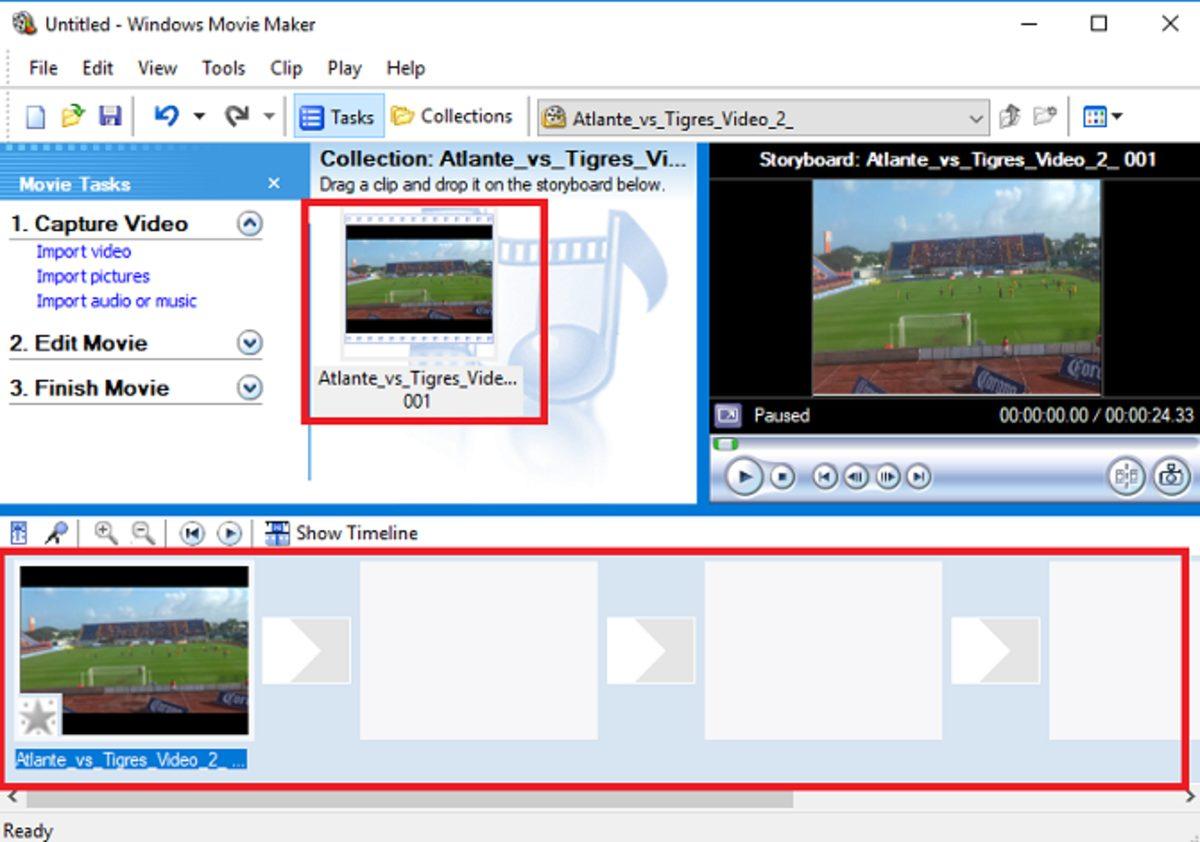This screenshot has height=842, width=1200.
Task: Click the Undo arrow icon
Action: tap(165, 117)
